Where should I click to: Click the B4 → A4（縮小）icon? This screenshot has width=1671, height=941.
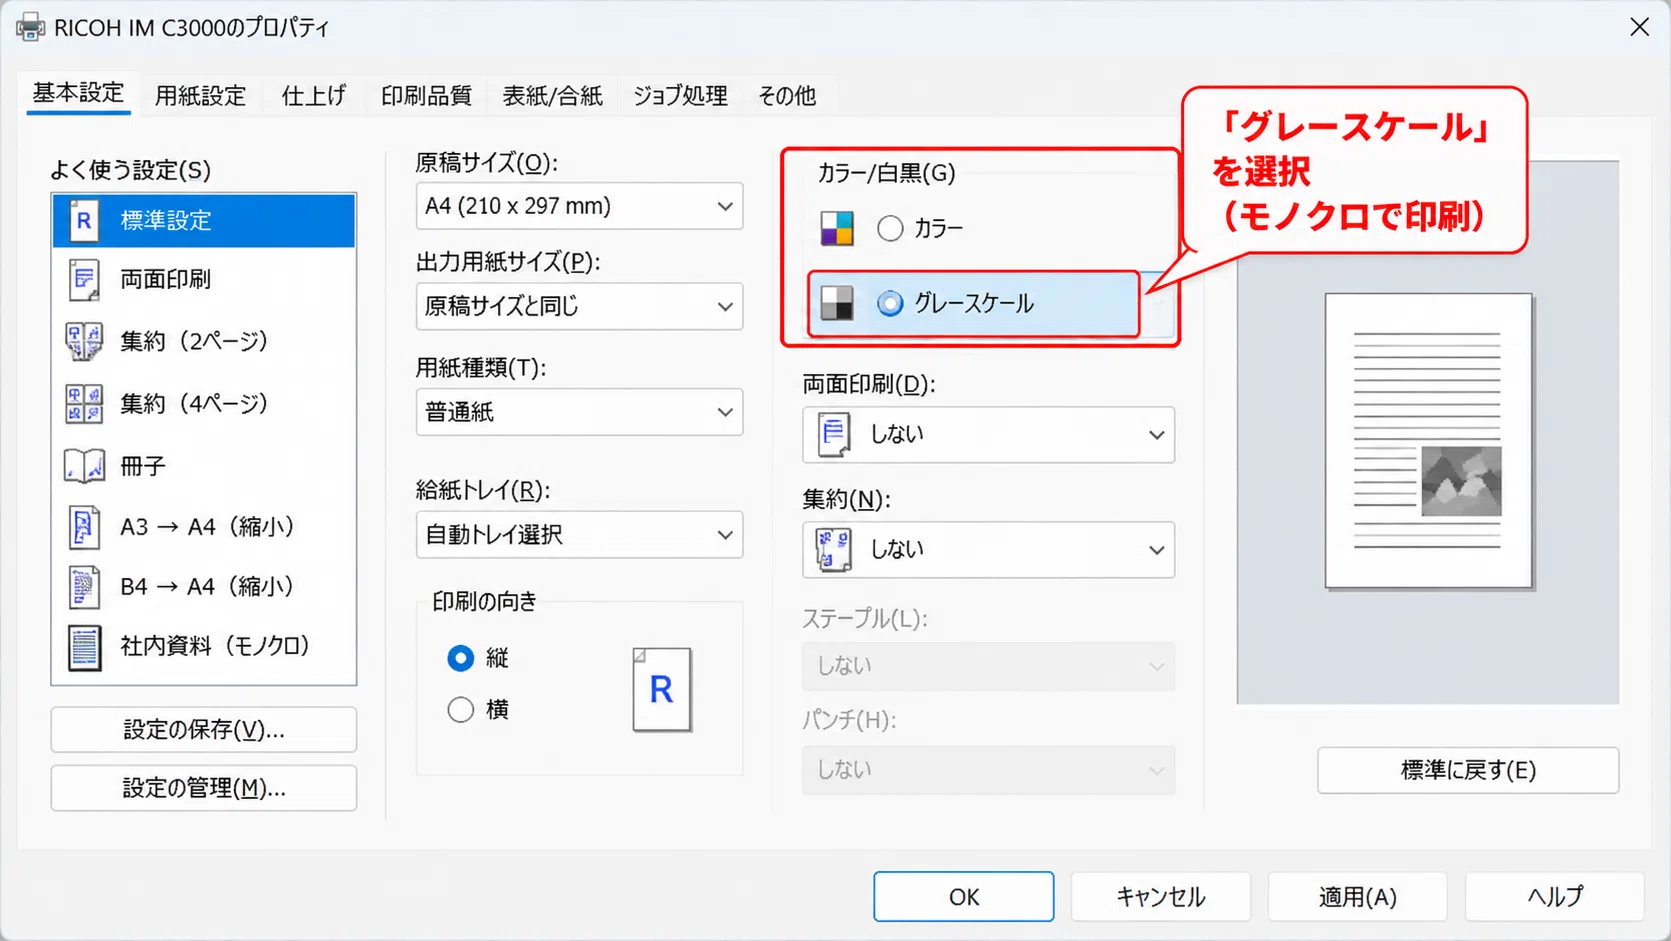(84, 587)
